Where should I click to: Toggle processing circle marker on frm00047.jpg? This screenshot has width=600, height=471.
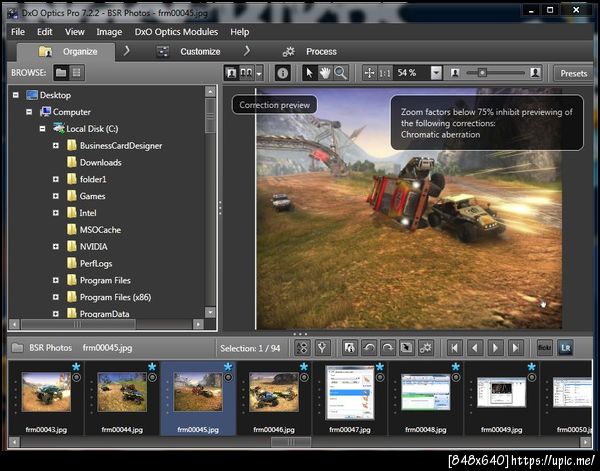[x=380, y=378]
